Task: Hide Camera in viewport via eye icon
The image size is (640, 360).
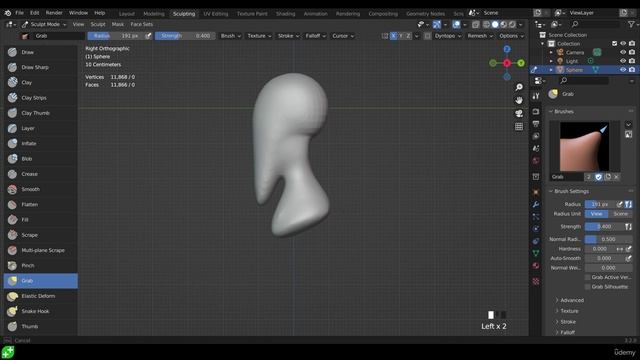Action: pos(623,52)
